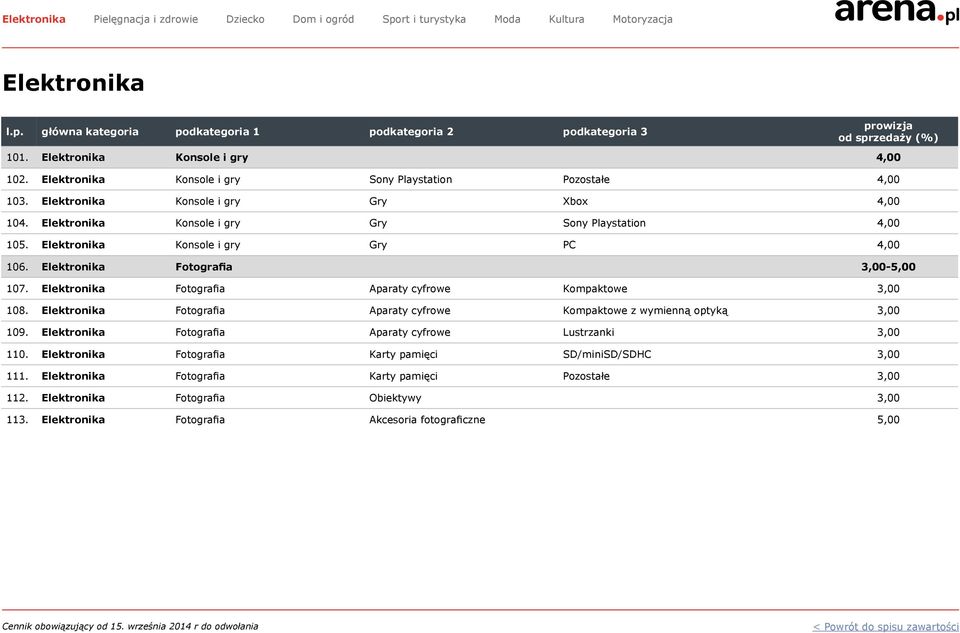Switch to Dom i ogród tab
The width and height of the screenshot is (960, 633).
[323, 19]
